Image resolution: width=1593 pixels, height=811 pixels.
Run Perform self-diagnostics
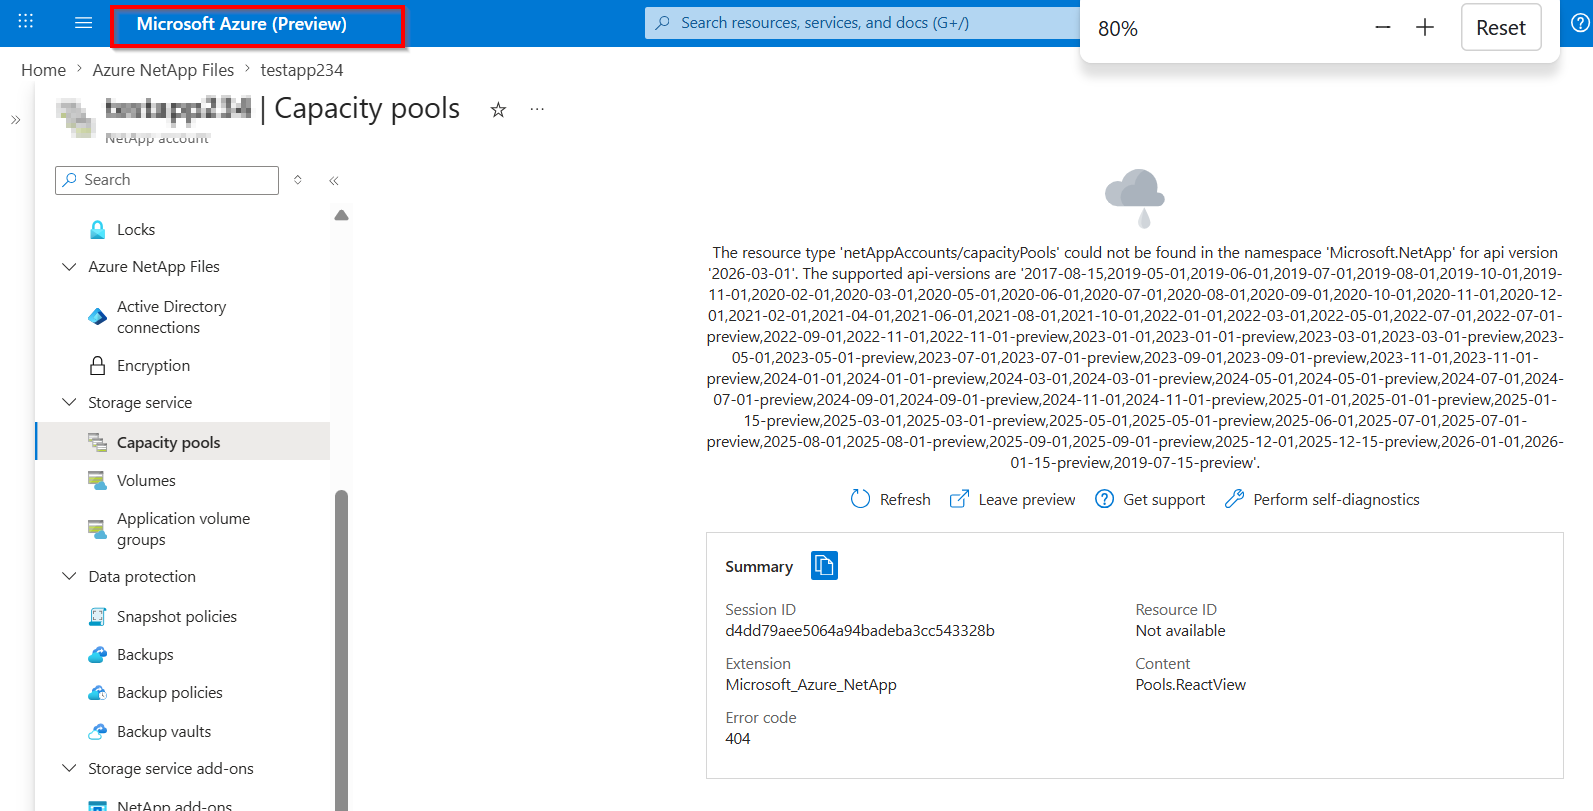coord(1322,499)
